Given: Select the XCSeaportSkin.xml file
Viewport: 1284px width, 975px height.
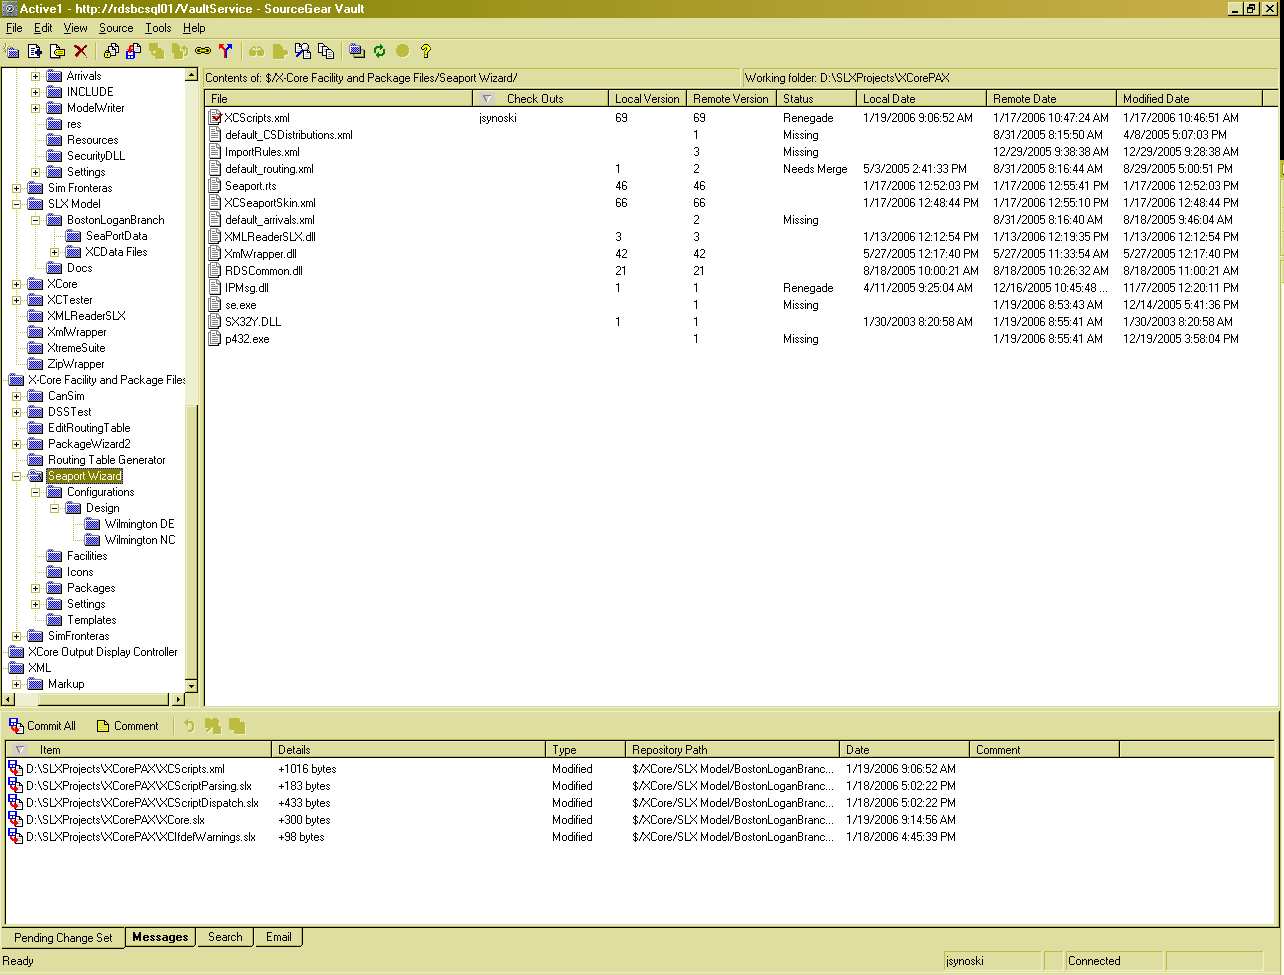Looking at the screenshot, I should point(269,203).
